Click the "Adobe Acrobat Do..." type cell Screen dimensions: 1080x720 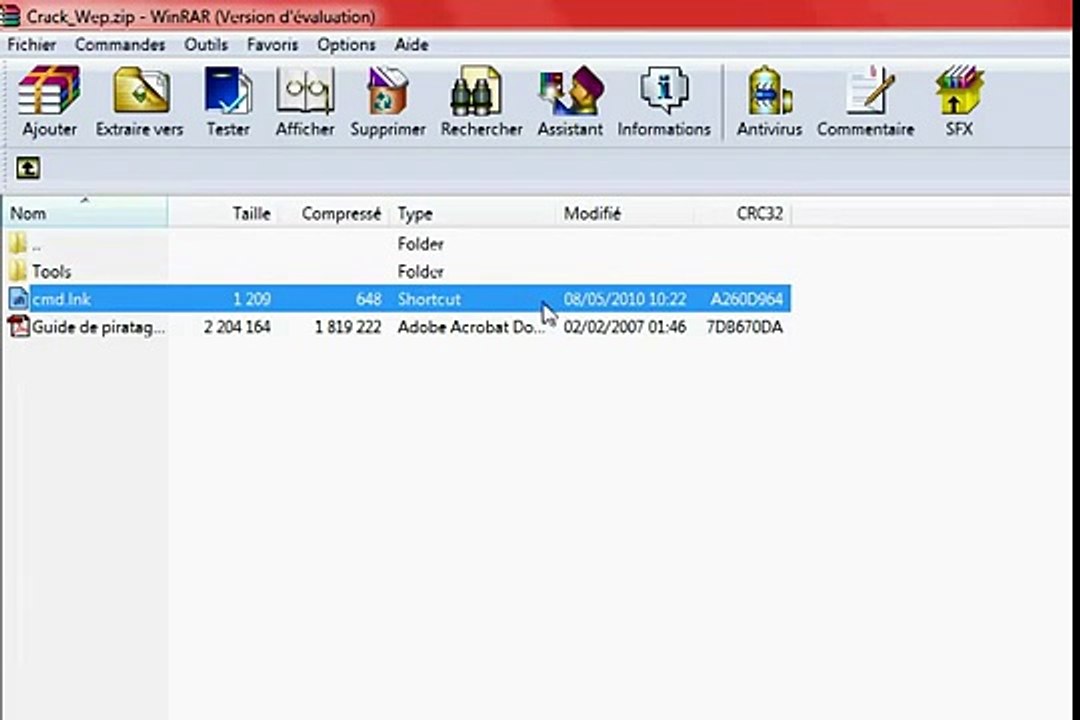471,327
